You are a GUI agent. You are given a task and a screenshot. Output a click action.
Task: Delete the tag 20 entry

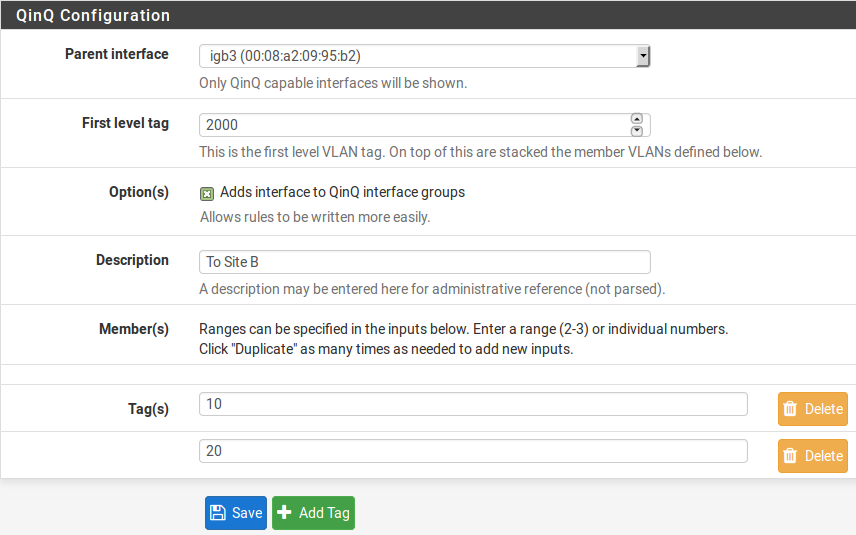(813, 456)
